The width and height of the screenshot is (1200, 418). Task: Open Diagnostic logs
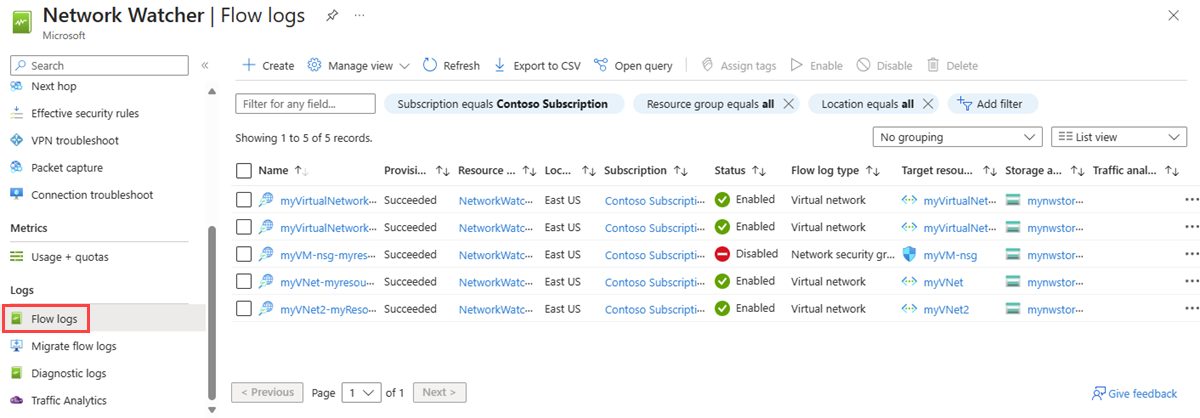pyautogui.click(x=69, y=373)
